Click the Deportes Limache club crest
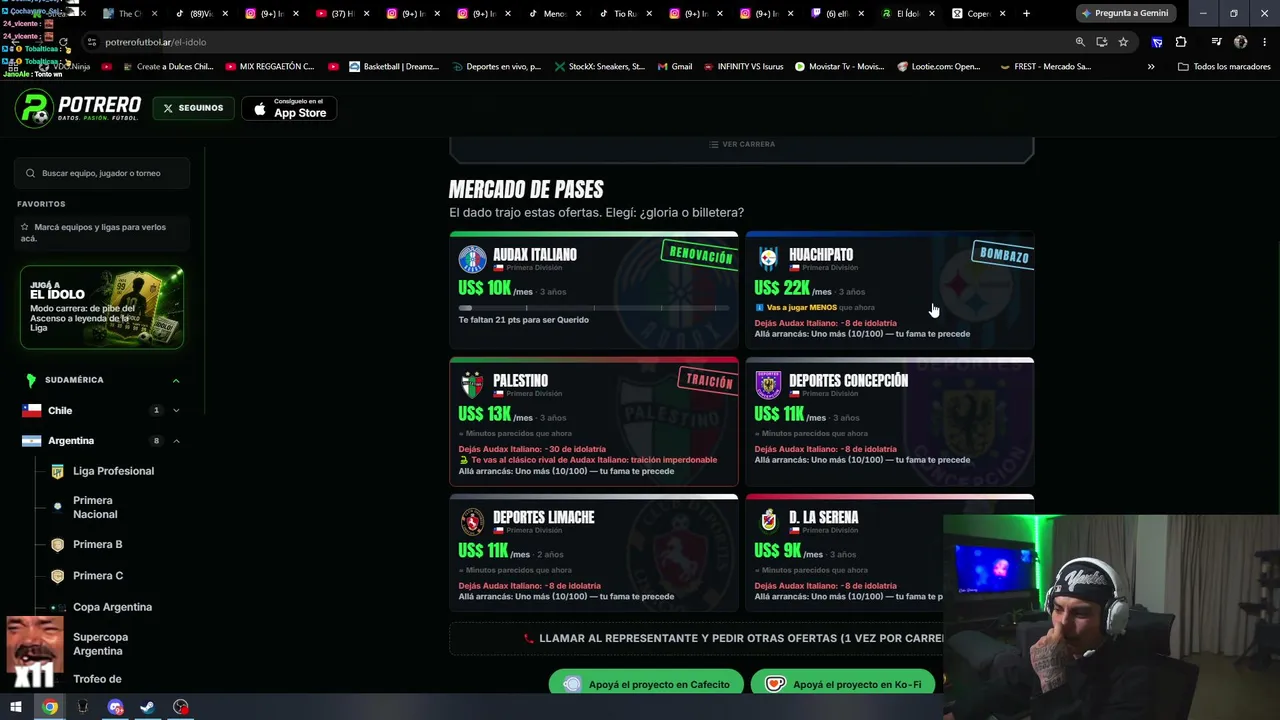The height and width of the screenshot is (720, 1280). (472, 522)
